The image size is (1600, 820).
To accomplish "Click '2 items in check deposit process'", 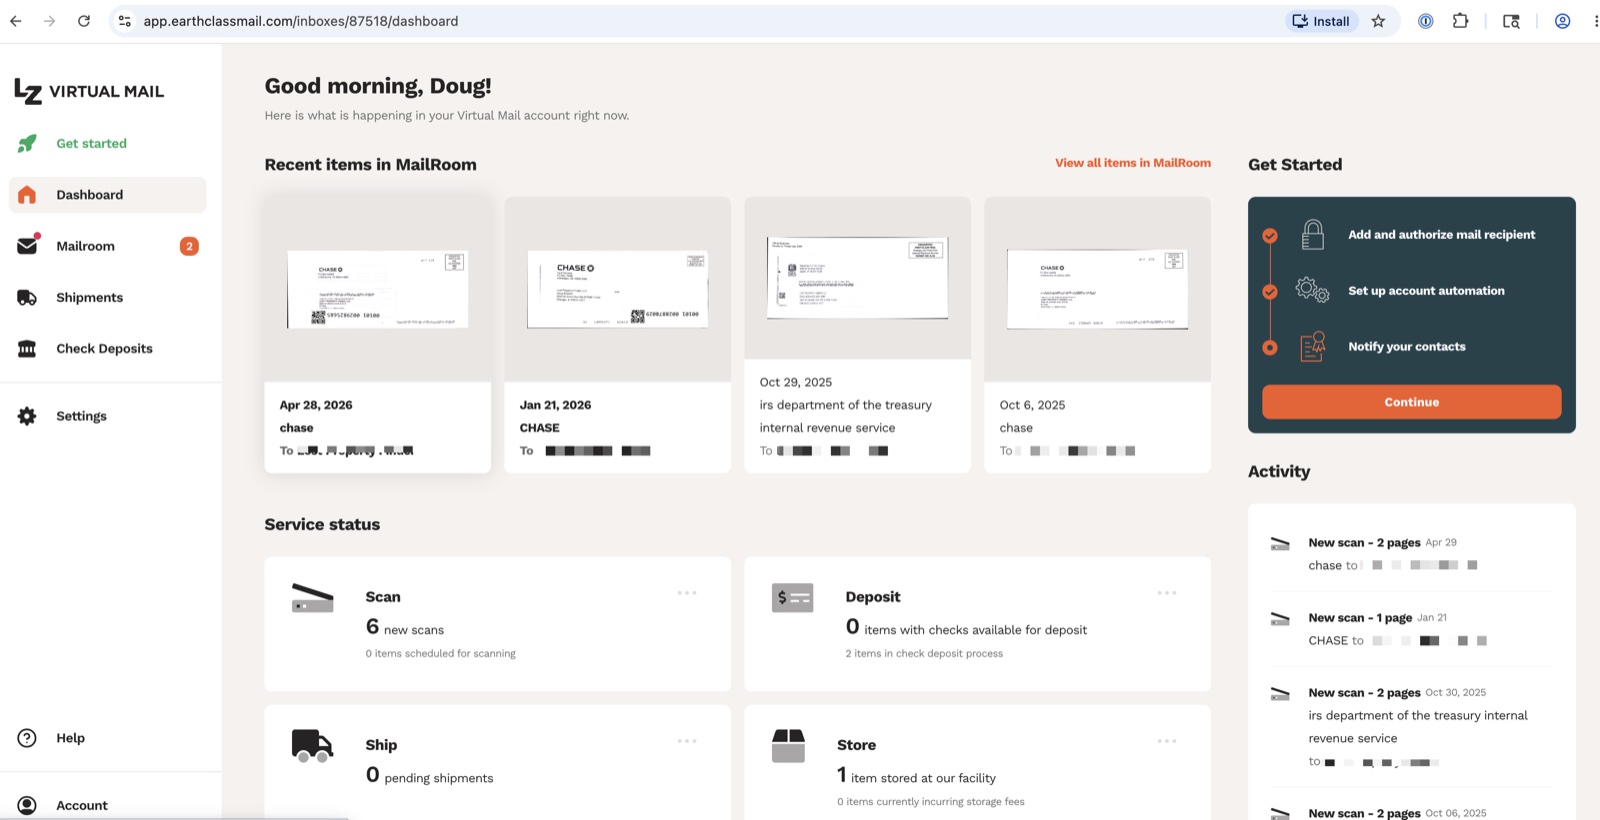I will pos(924,654).
